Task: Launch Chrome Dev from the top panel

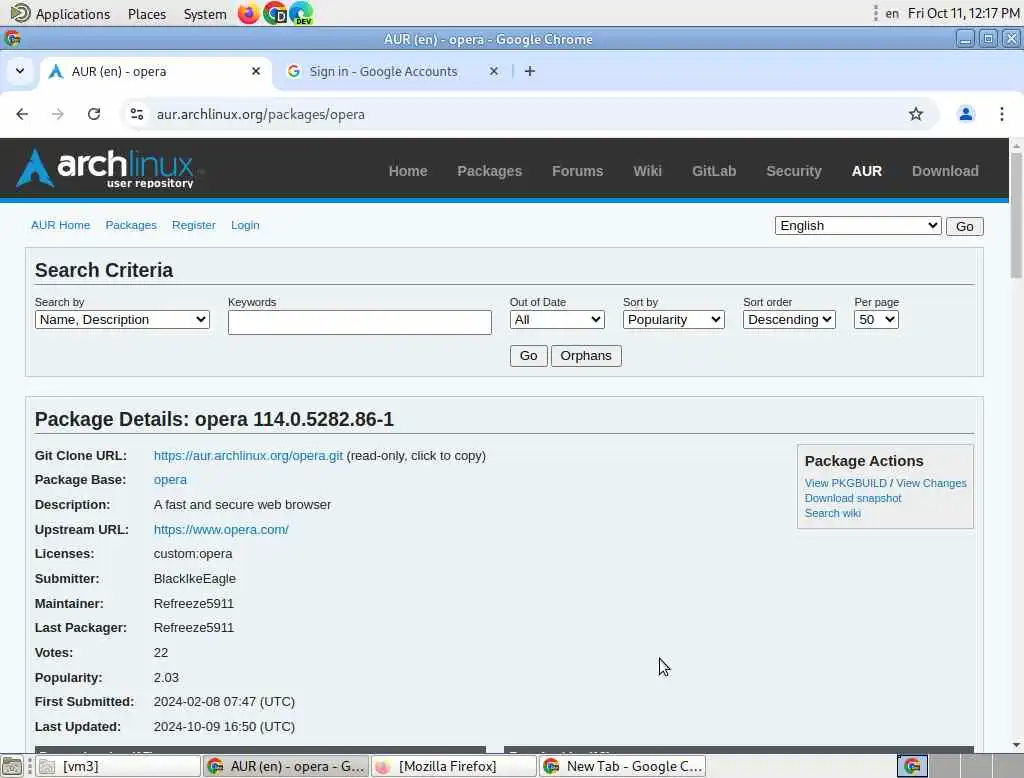Action: point(275,13)
